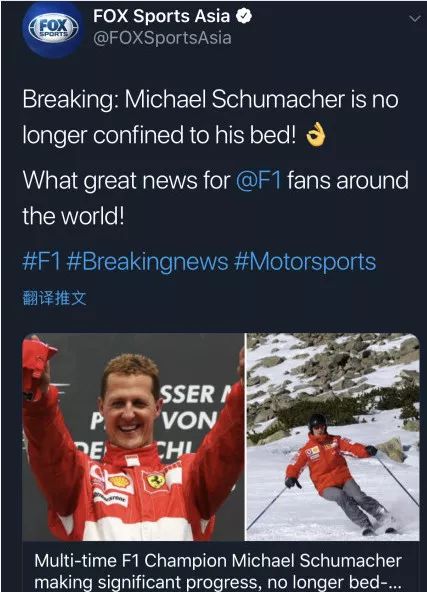The height and width of the screenshot is (592, 427).
Task: Open the photo of Schumacher celebrating
Action: [133, 437]
